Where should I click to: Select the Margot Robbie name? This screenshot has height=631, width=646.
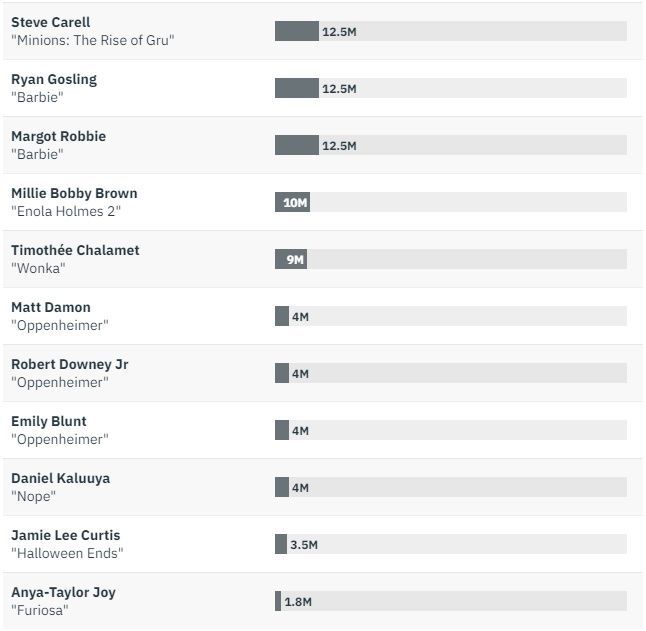58,136
